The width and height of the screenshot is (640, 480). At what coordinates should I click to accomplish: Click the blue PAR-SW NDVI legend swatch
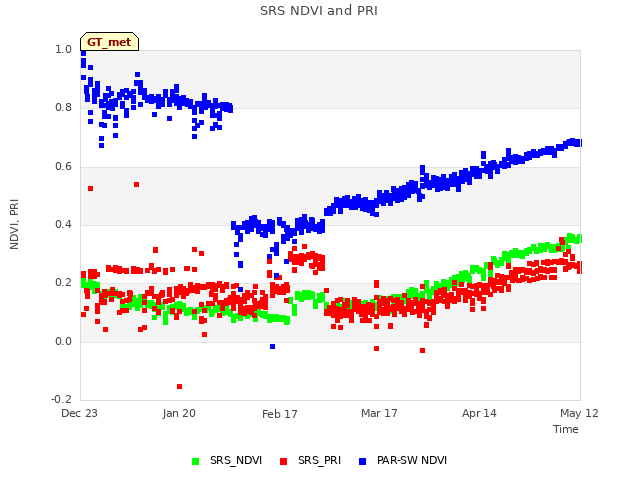(x=362, y=461)
